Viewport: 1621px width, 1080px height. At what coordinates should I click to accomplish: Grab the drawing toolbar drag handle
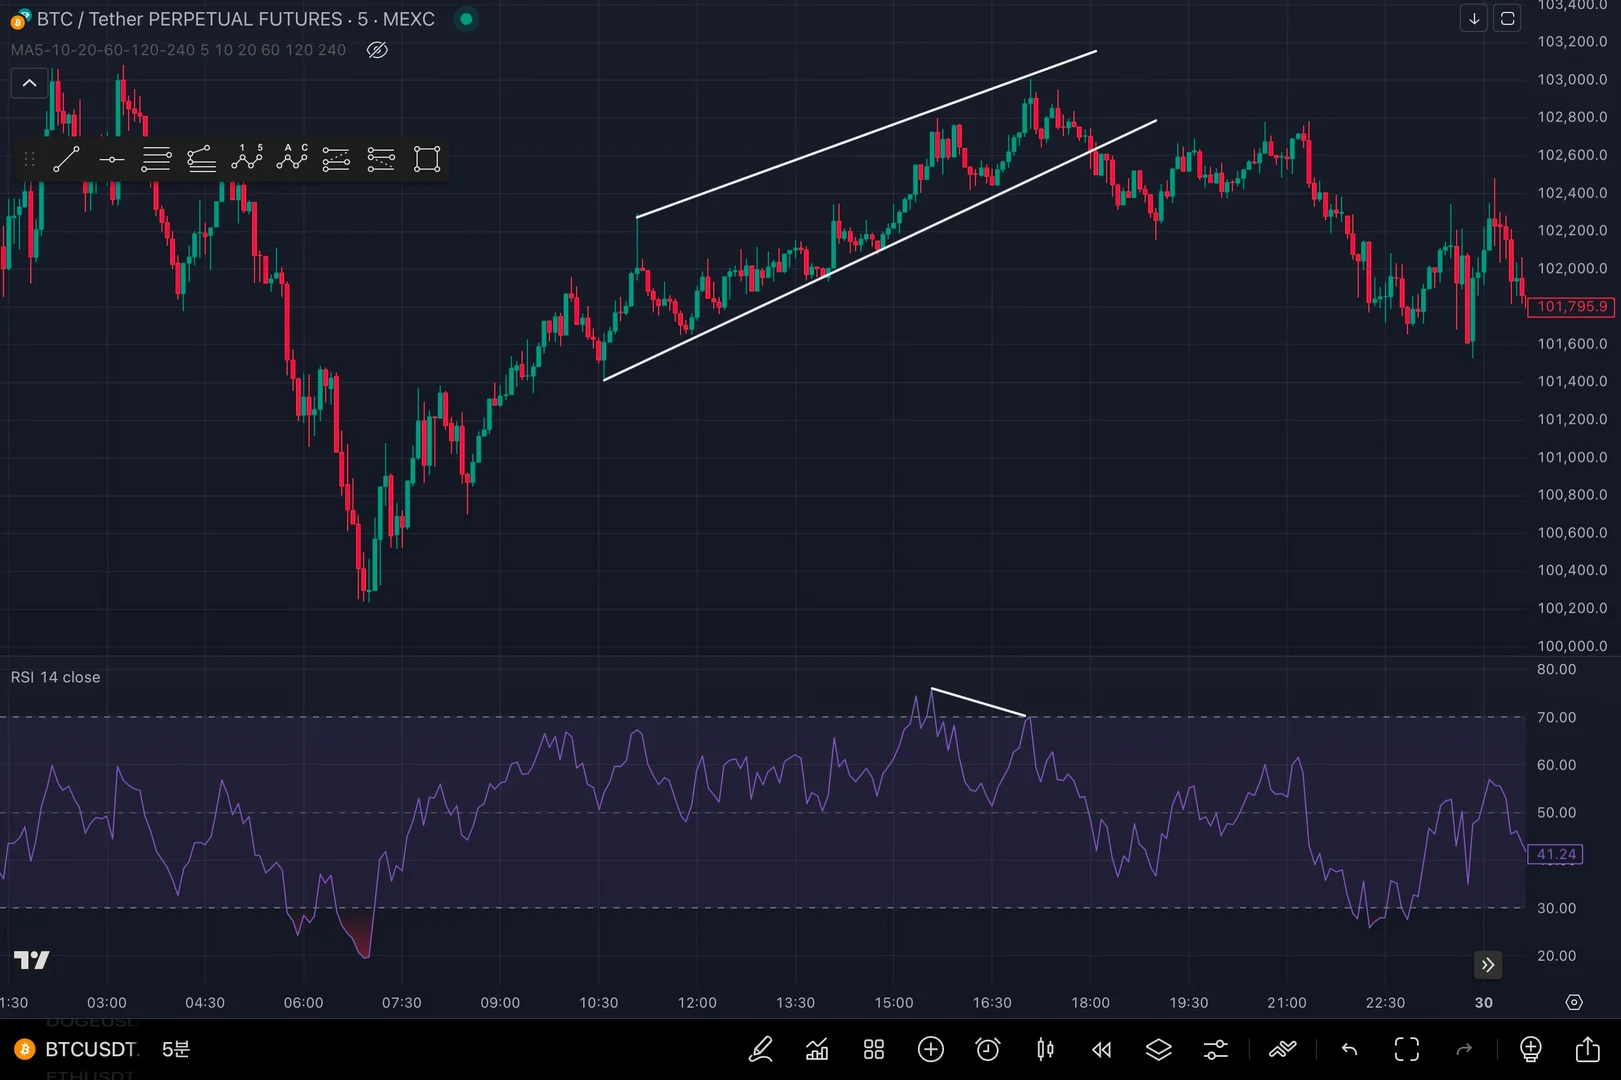[x=29, y=159]
